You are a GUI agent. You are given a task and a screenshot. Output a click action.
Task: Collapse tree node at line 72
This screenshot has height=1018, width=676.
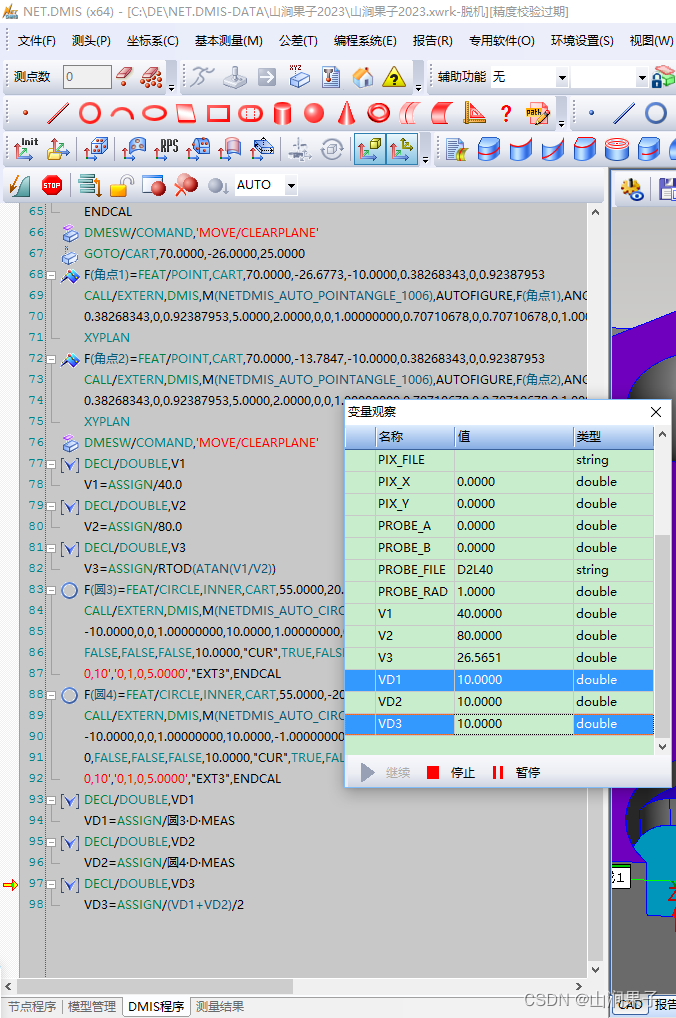pyautogui.click(x=51, y=358)
